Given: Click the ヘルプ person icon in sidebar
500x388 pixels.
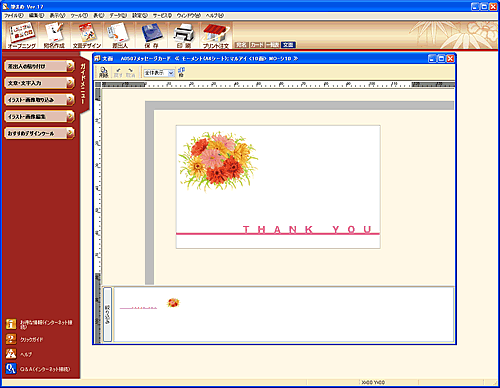Looking at the screenshot, I should (11, 354).
